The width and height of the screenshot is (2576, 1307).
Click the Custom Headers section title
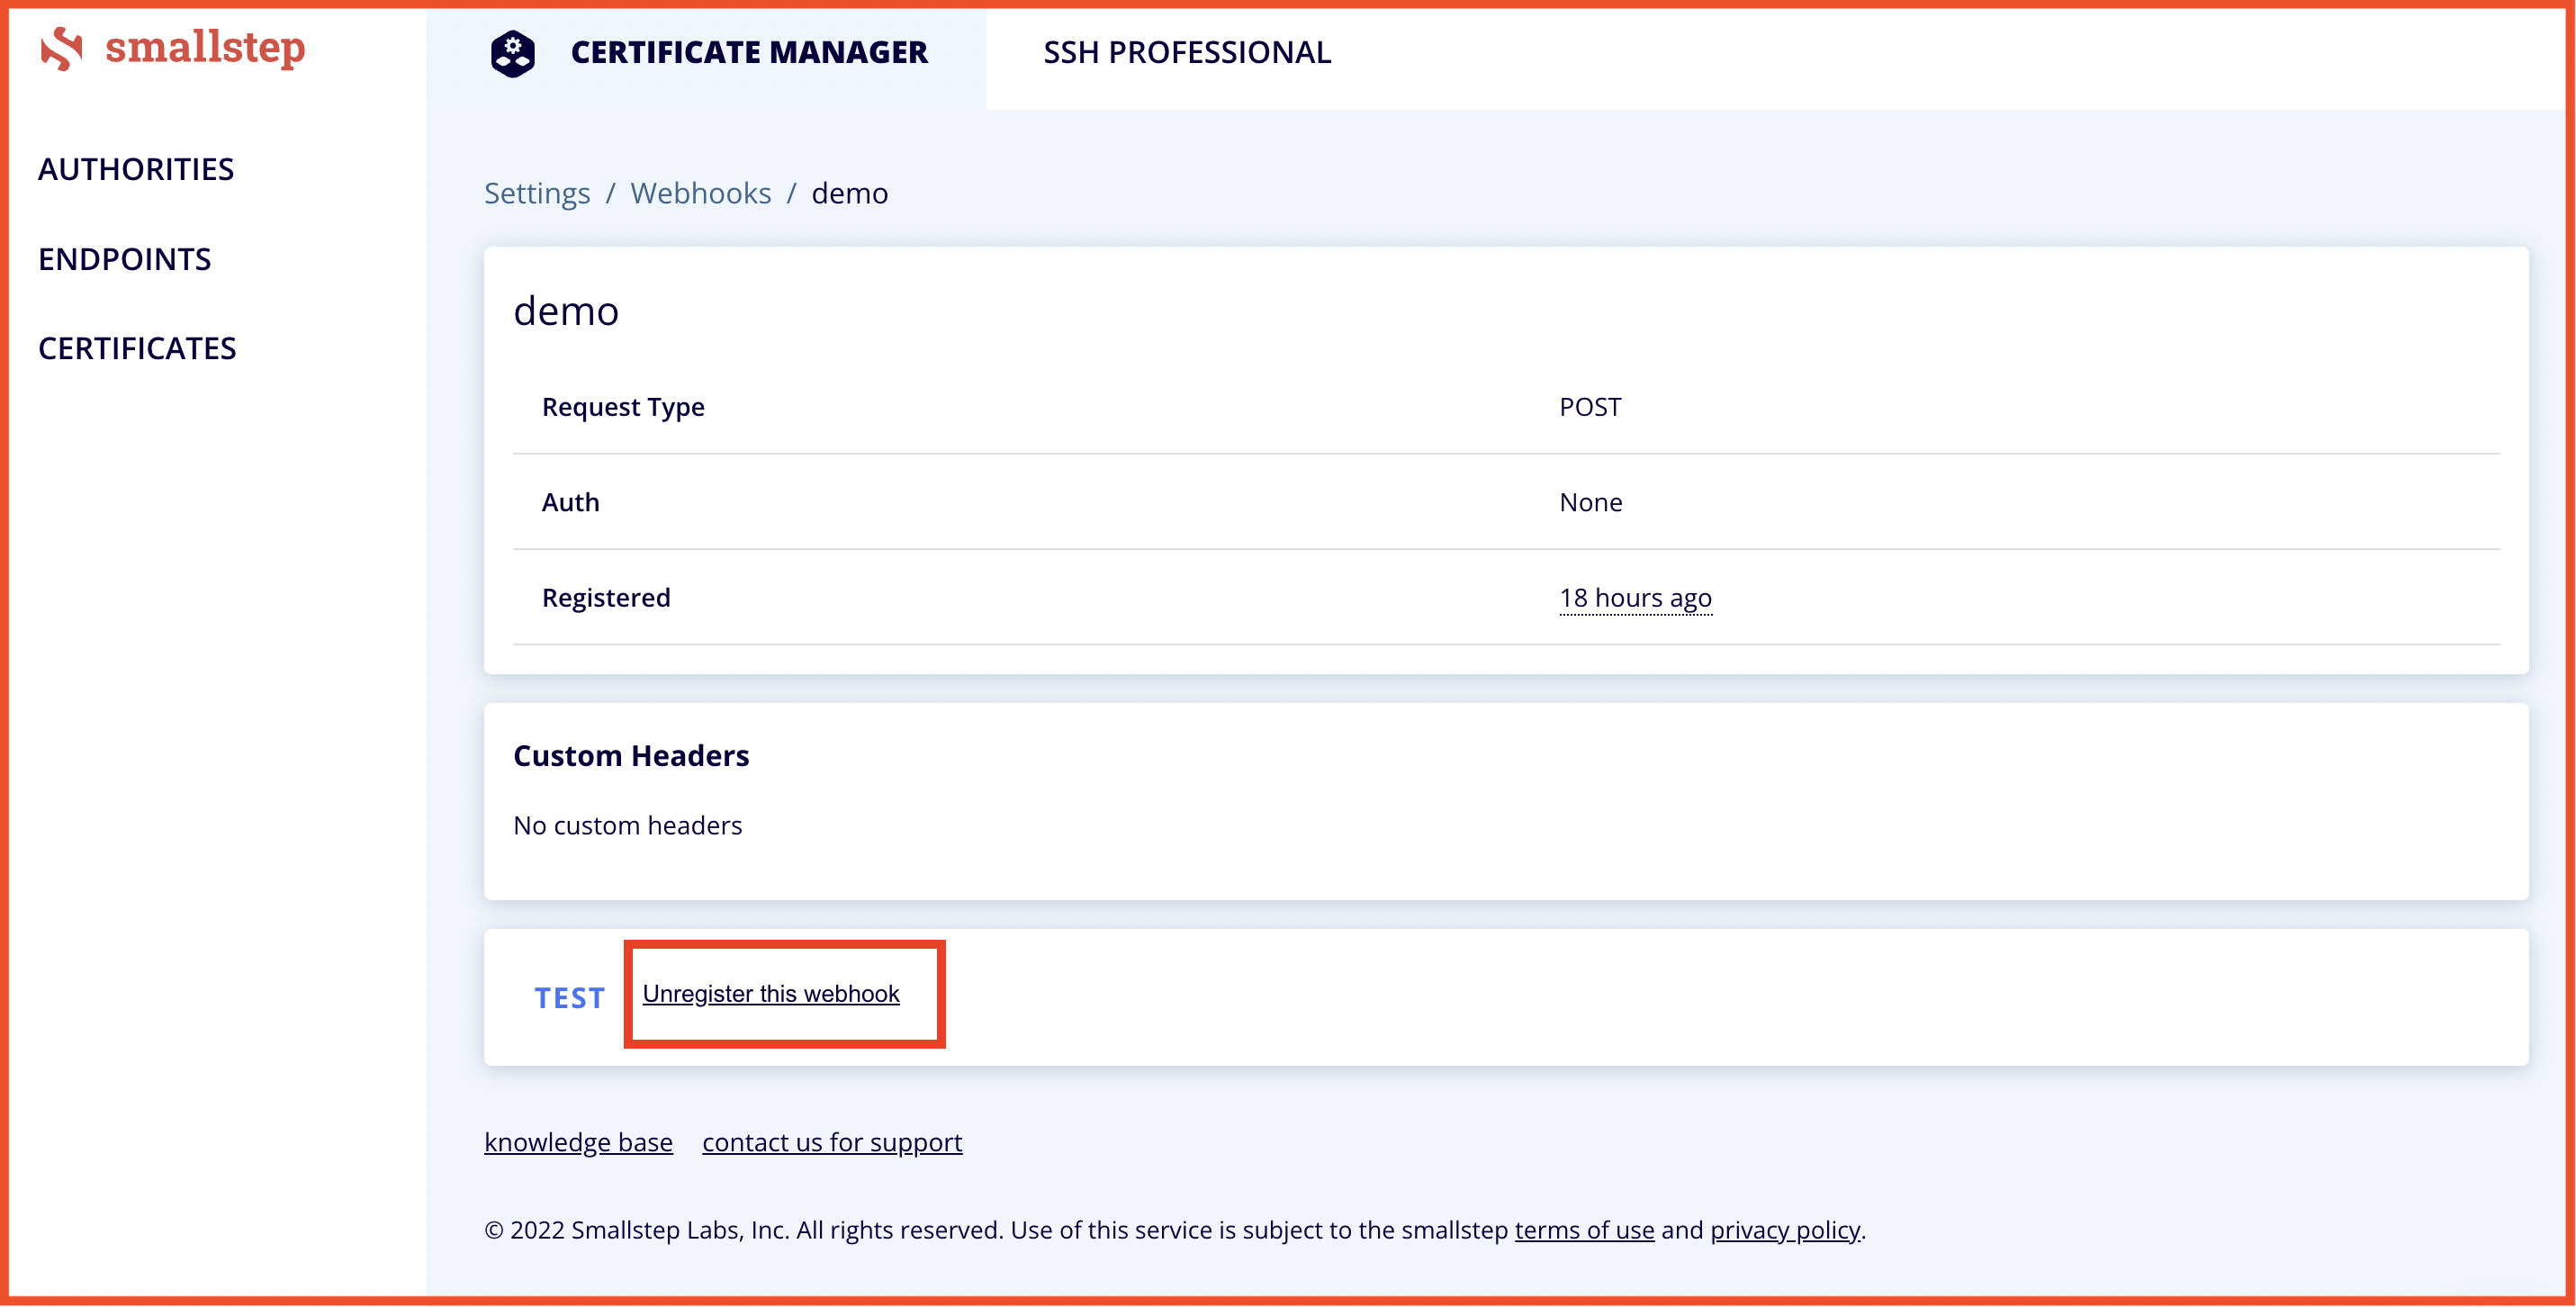[x=631, y=755]
